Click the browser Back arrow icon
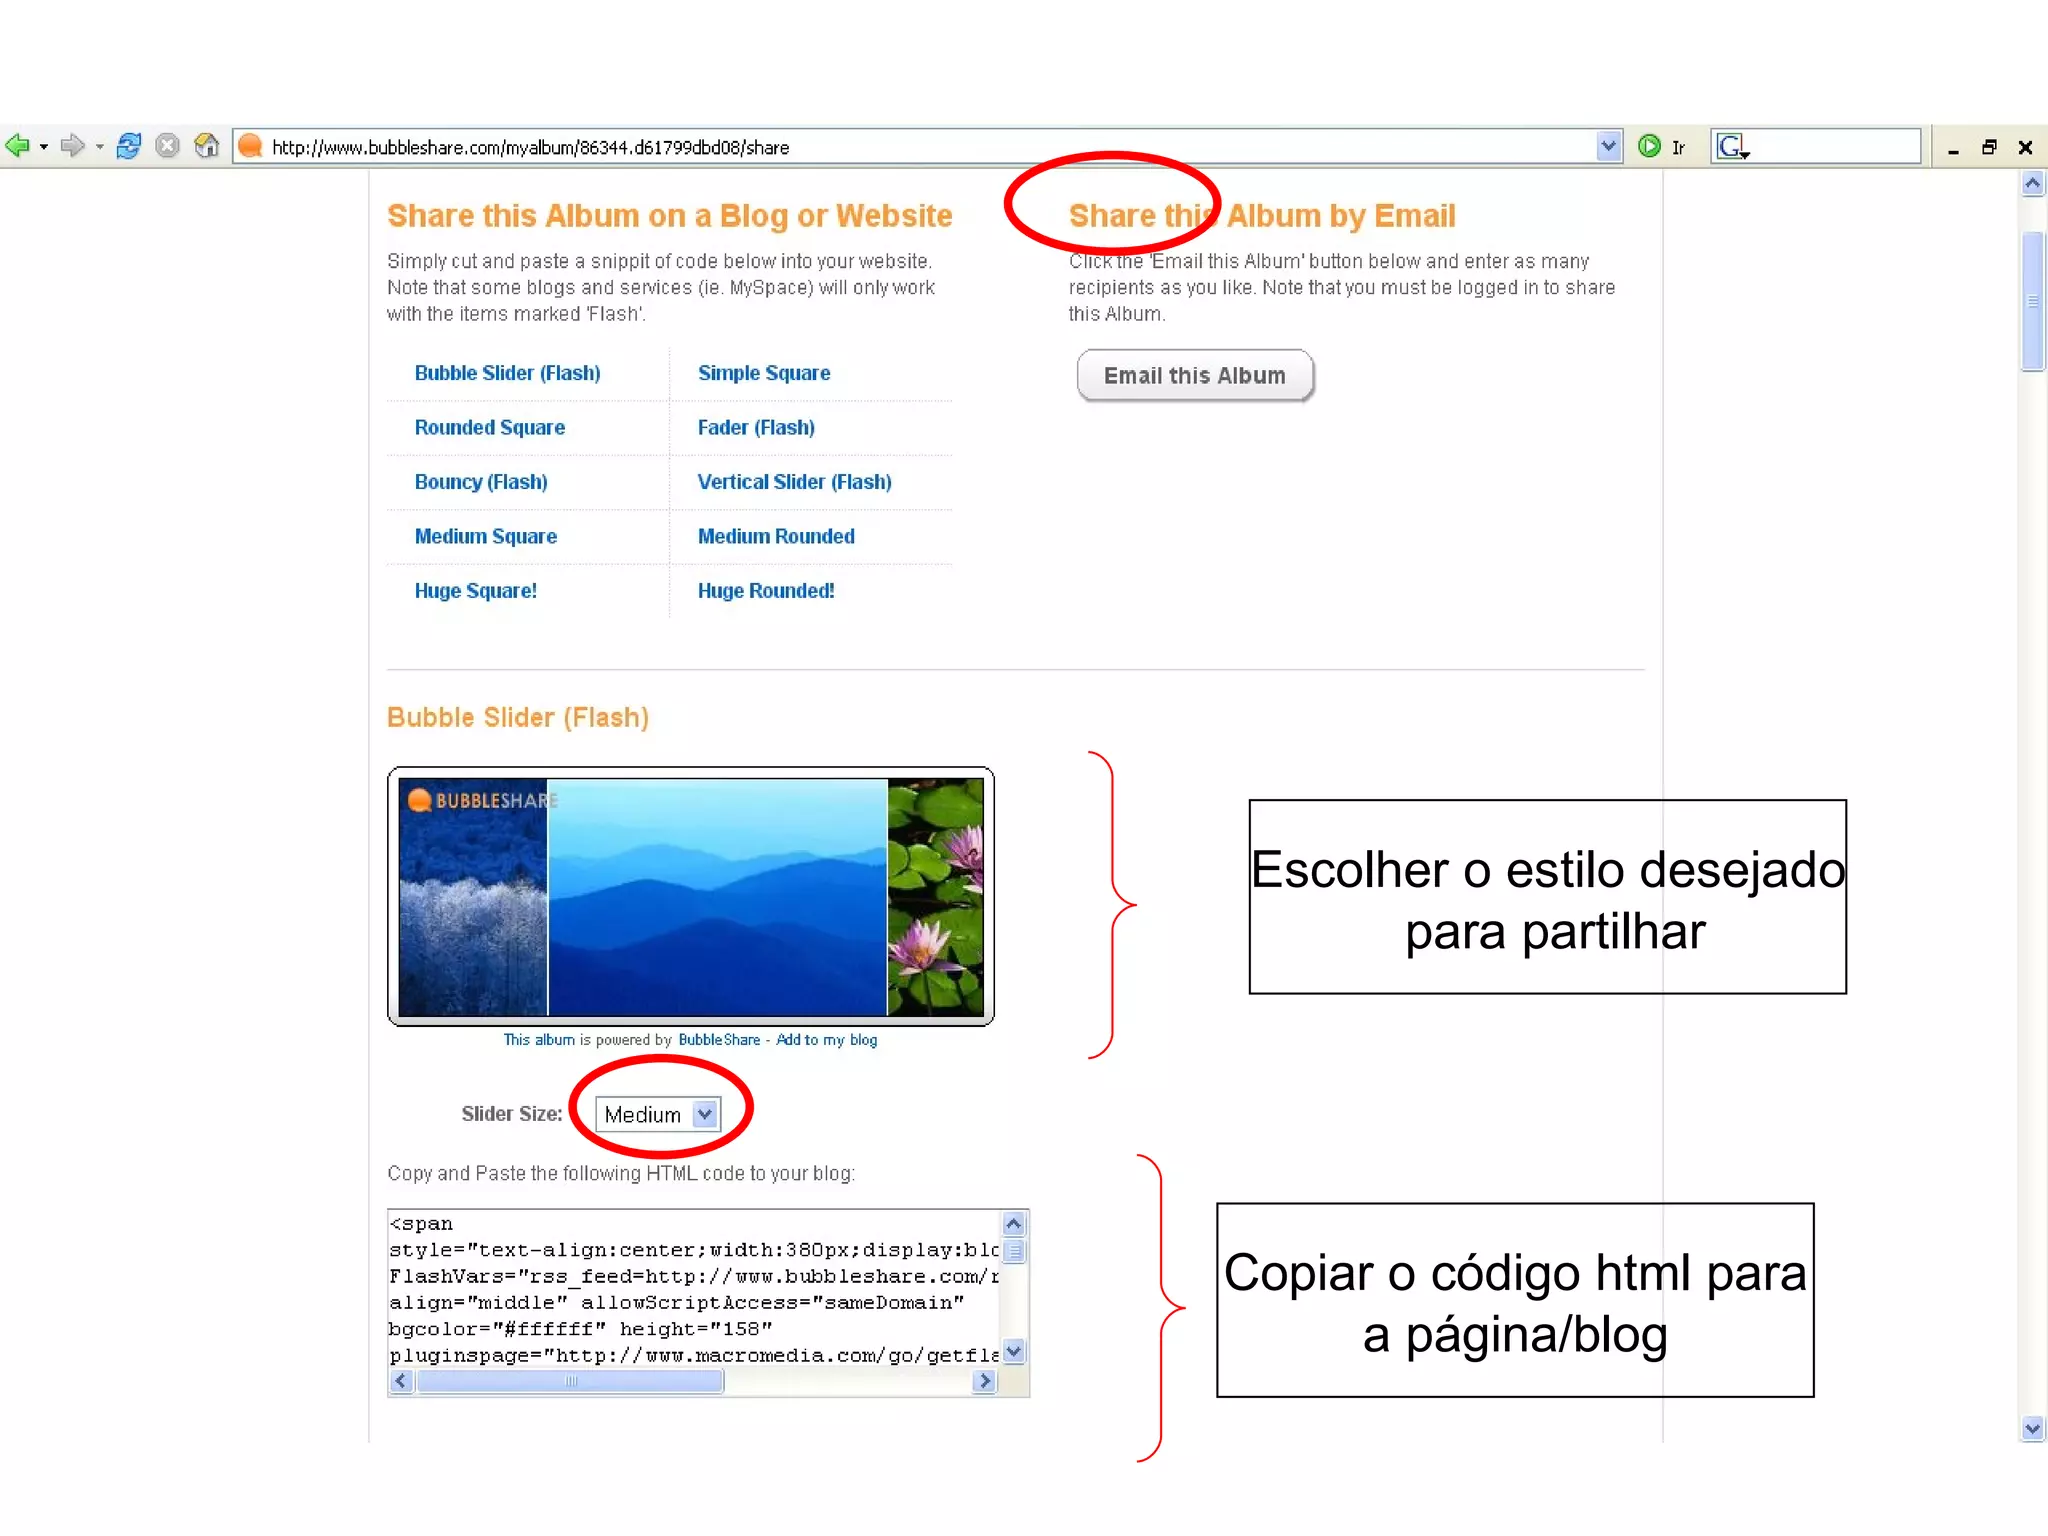2048x1536 pixels. pos(17,146)
